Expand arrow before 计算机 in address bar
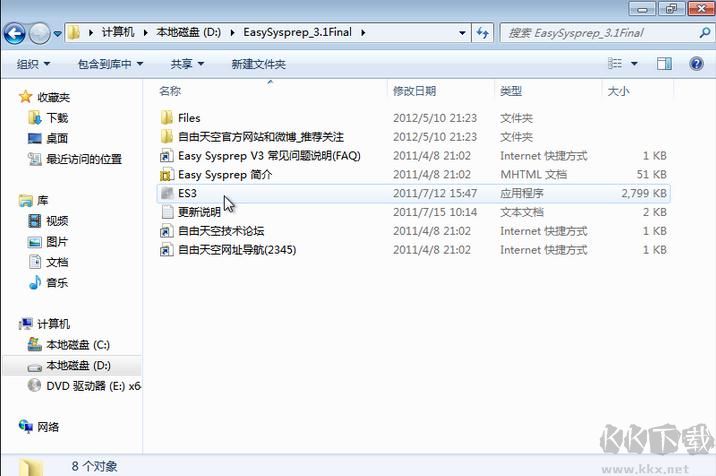The height and width of the screenshot is (476, 716). click(91, 33)
